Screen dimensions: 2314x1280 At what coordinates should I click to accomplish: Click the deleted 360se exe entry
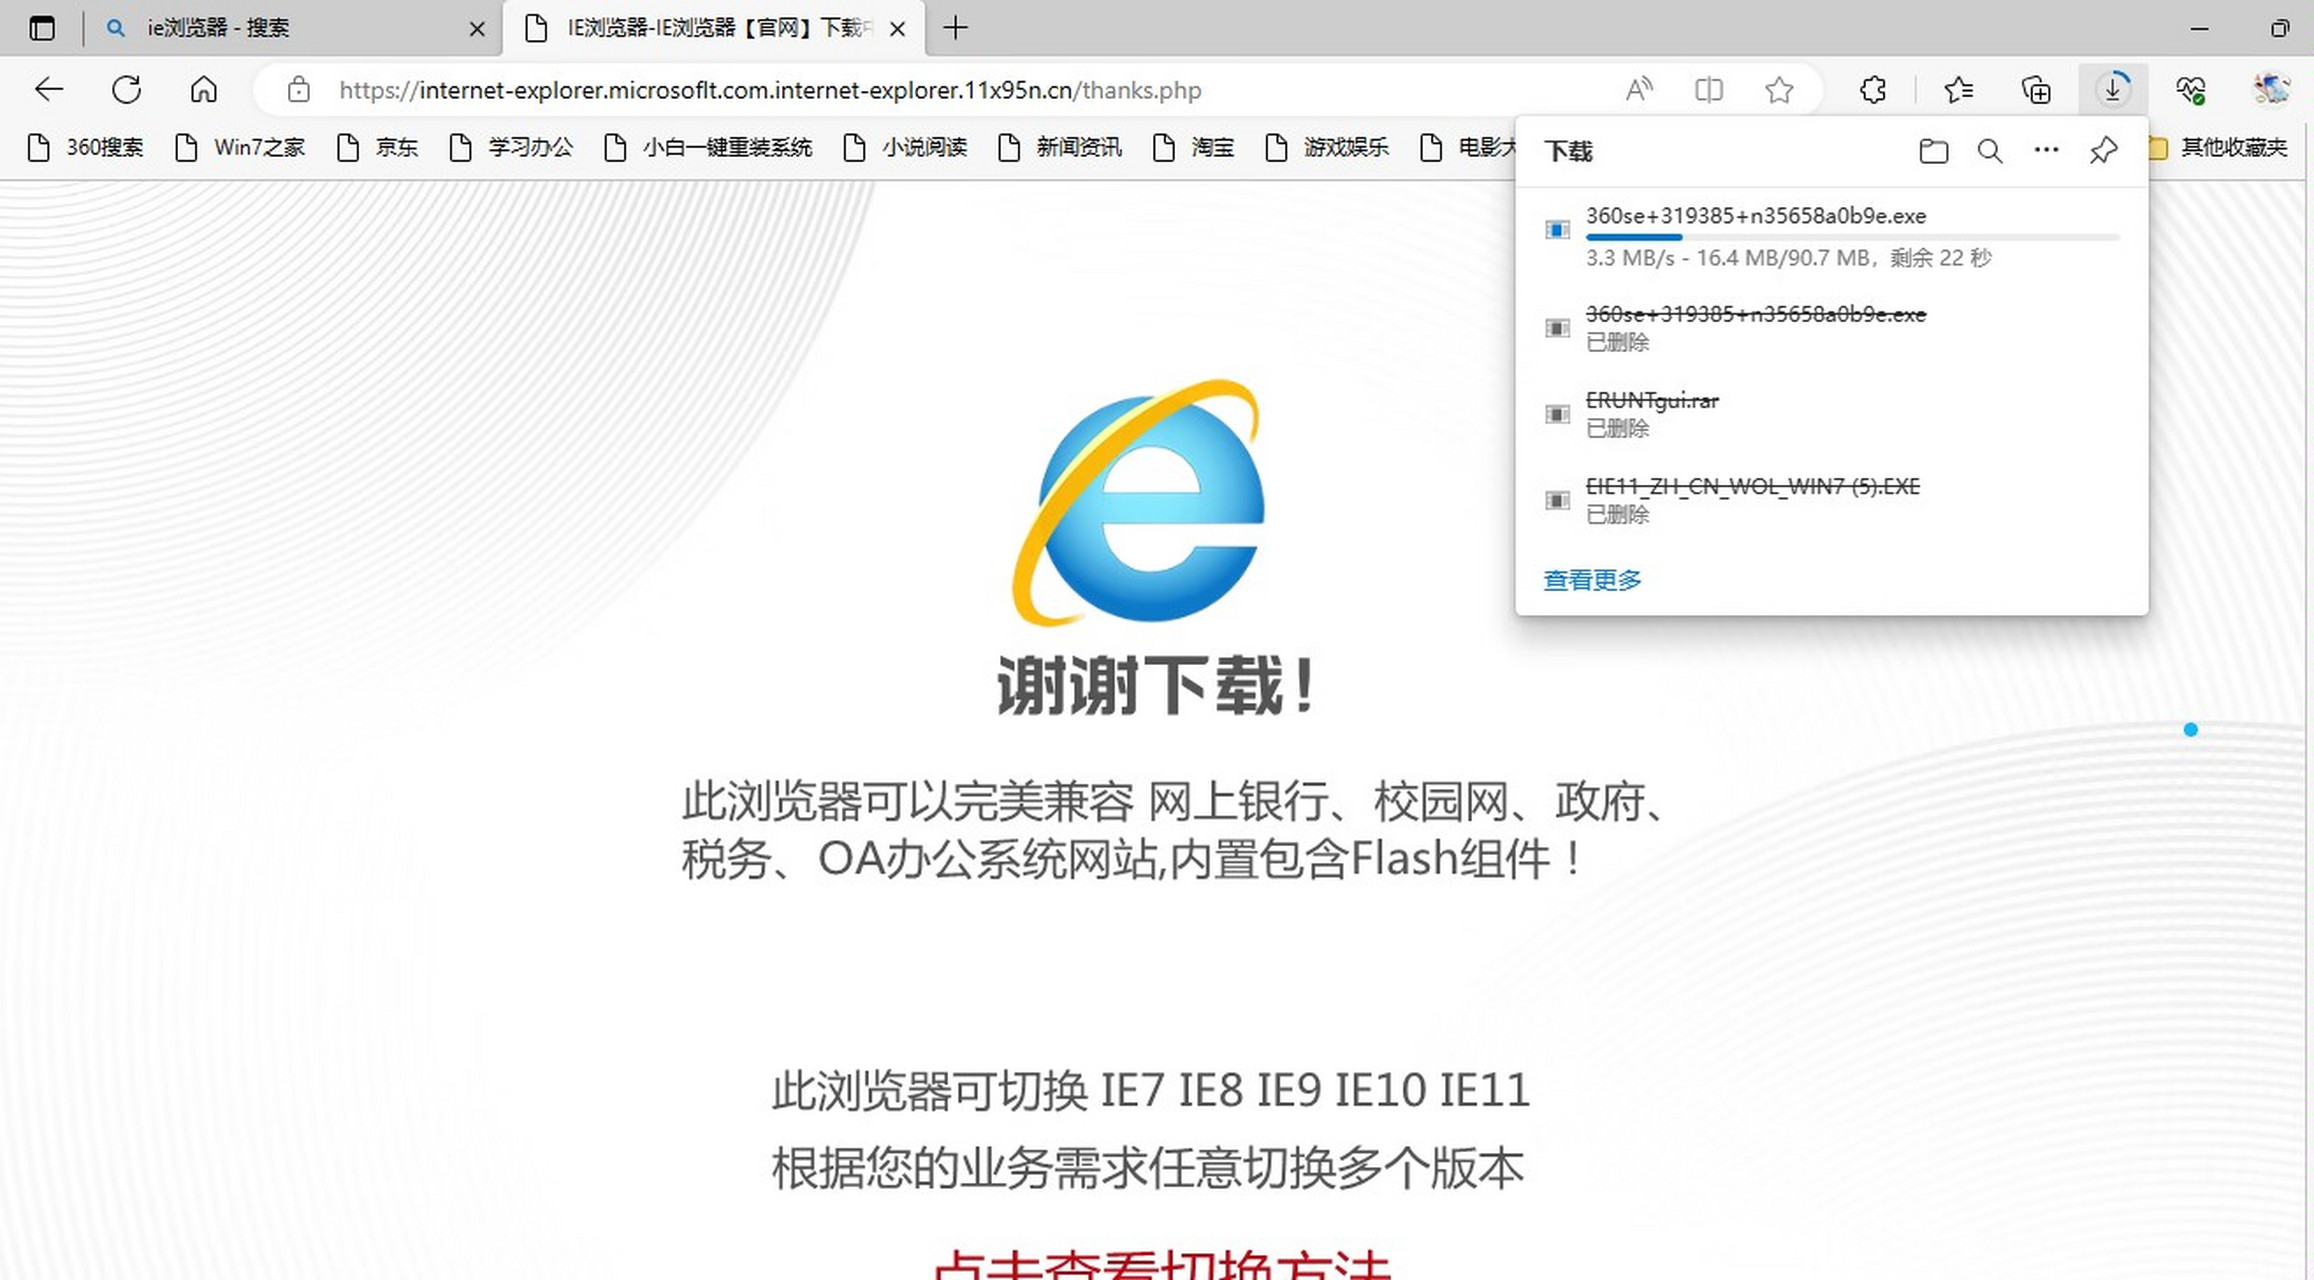click(1832, 328)
